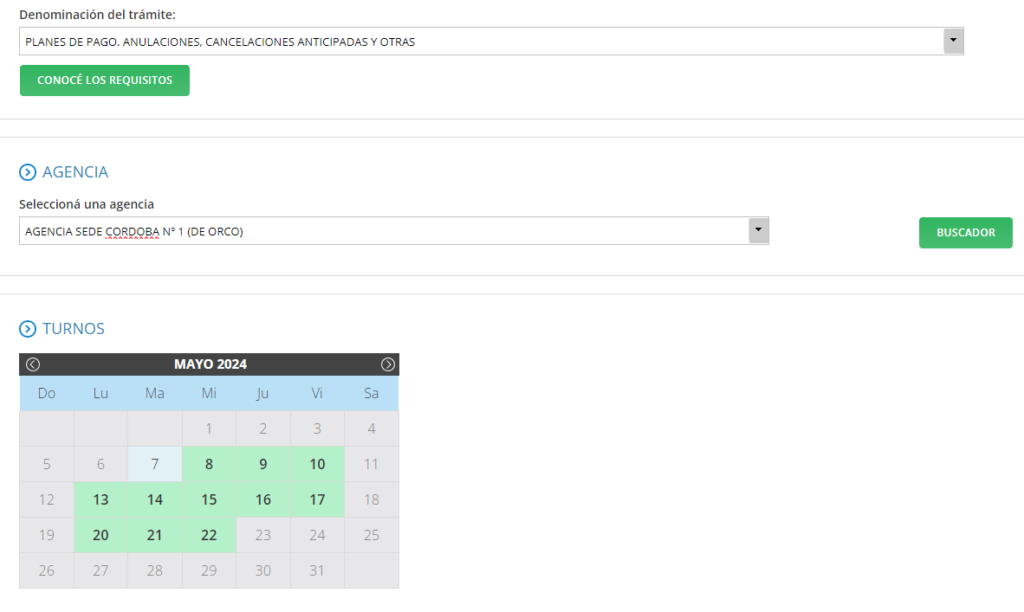1024x612 pixels.
Task: Choose May 10 in the calendar
Action: 317,464
